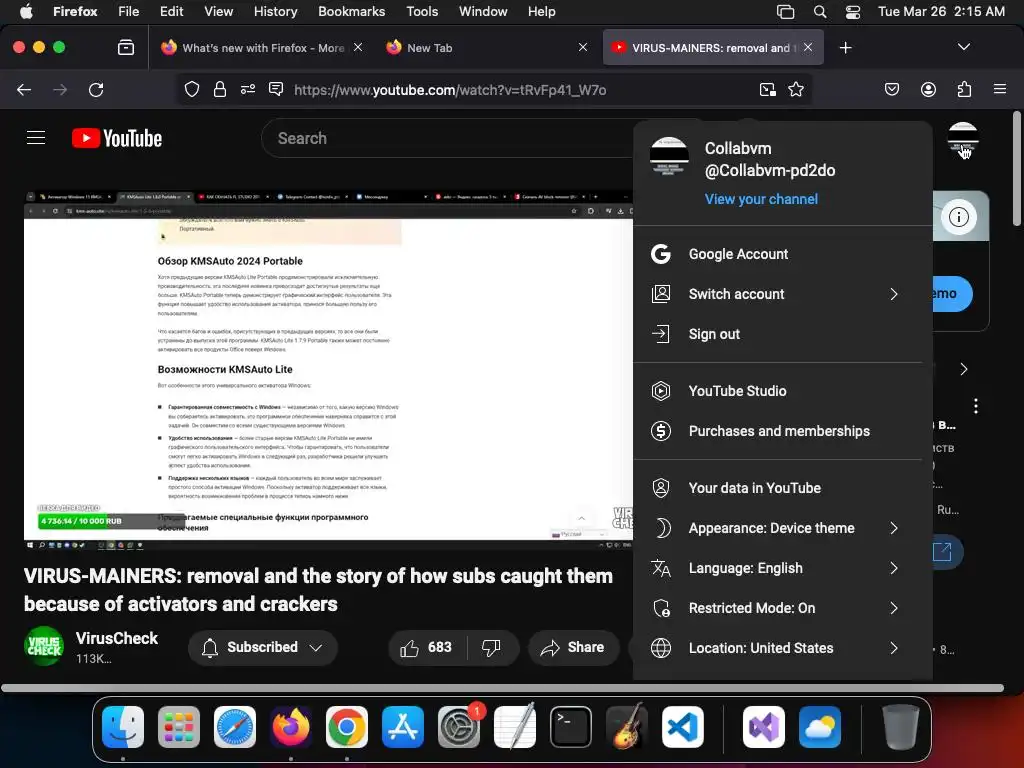Open tracking protection shield panel
Screen dimensions: 1024x768
(191, 89)
